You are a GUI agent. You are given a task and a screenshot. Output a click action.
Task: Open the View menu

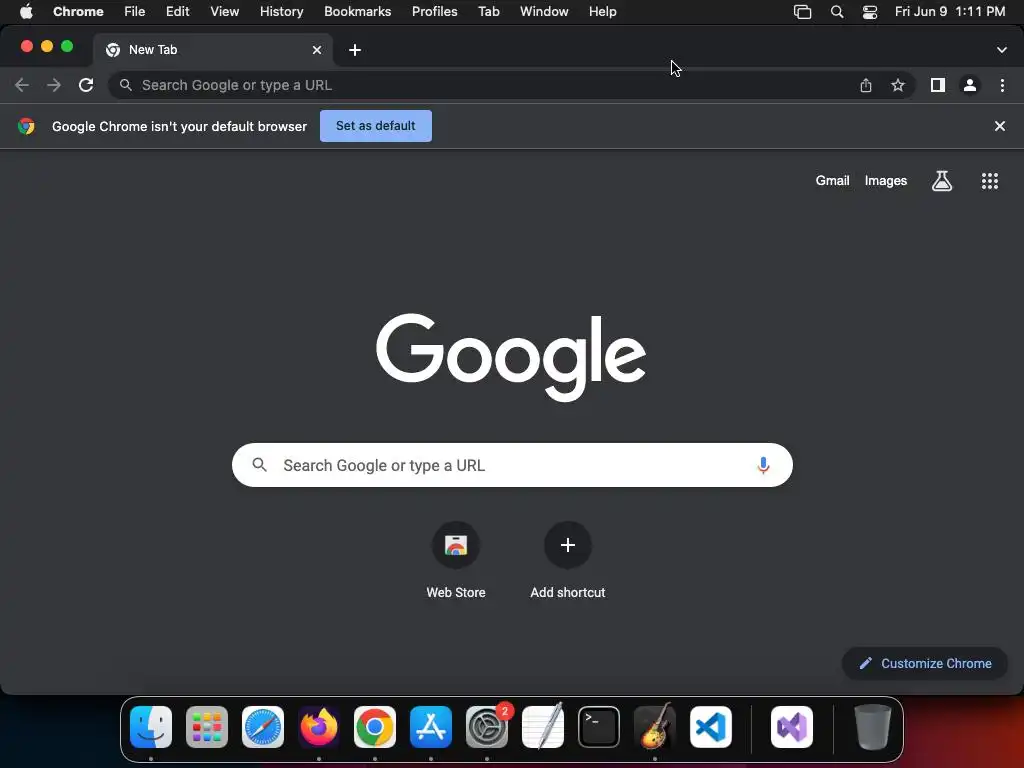(225, 12)
